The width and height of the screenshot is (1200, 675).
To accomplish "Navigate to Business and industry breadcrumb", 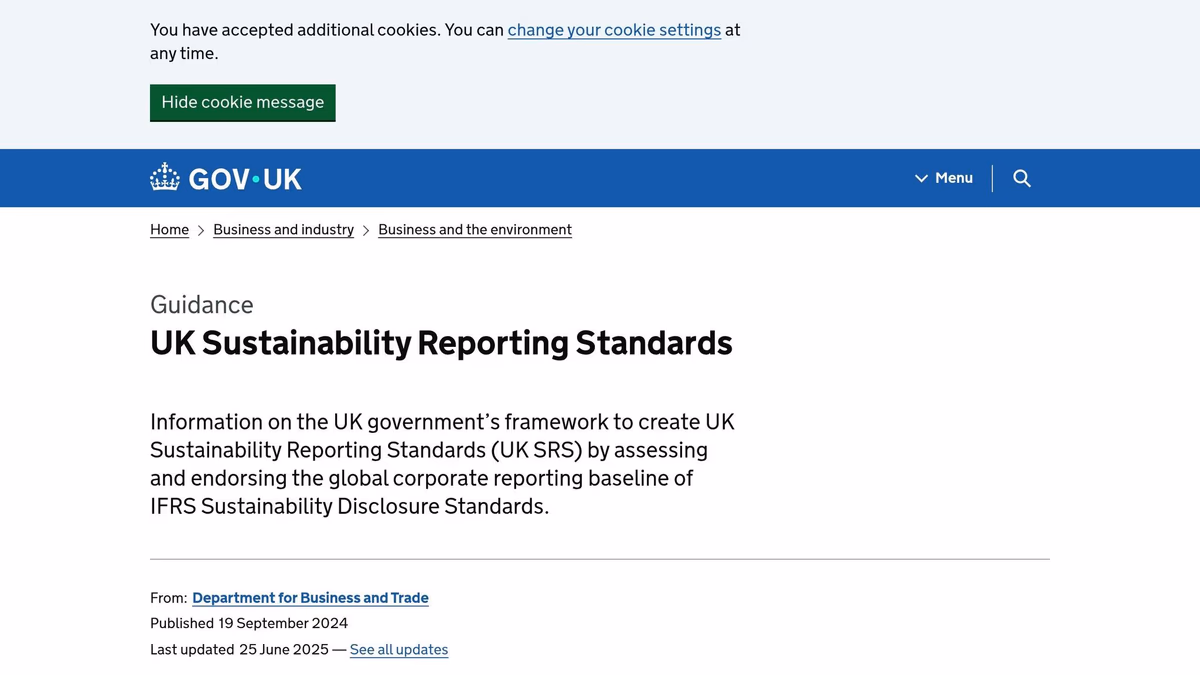I will (283, 230).
